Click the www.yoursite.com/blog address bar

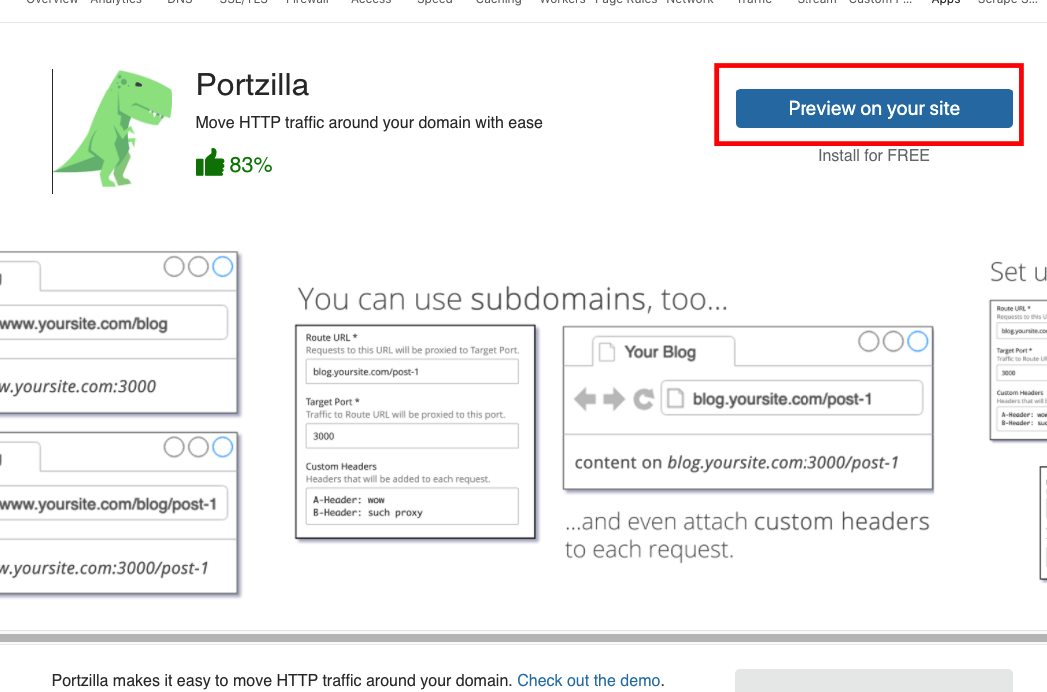112,323
